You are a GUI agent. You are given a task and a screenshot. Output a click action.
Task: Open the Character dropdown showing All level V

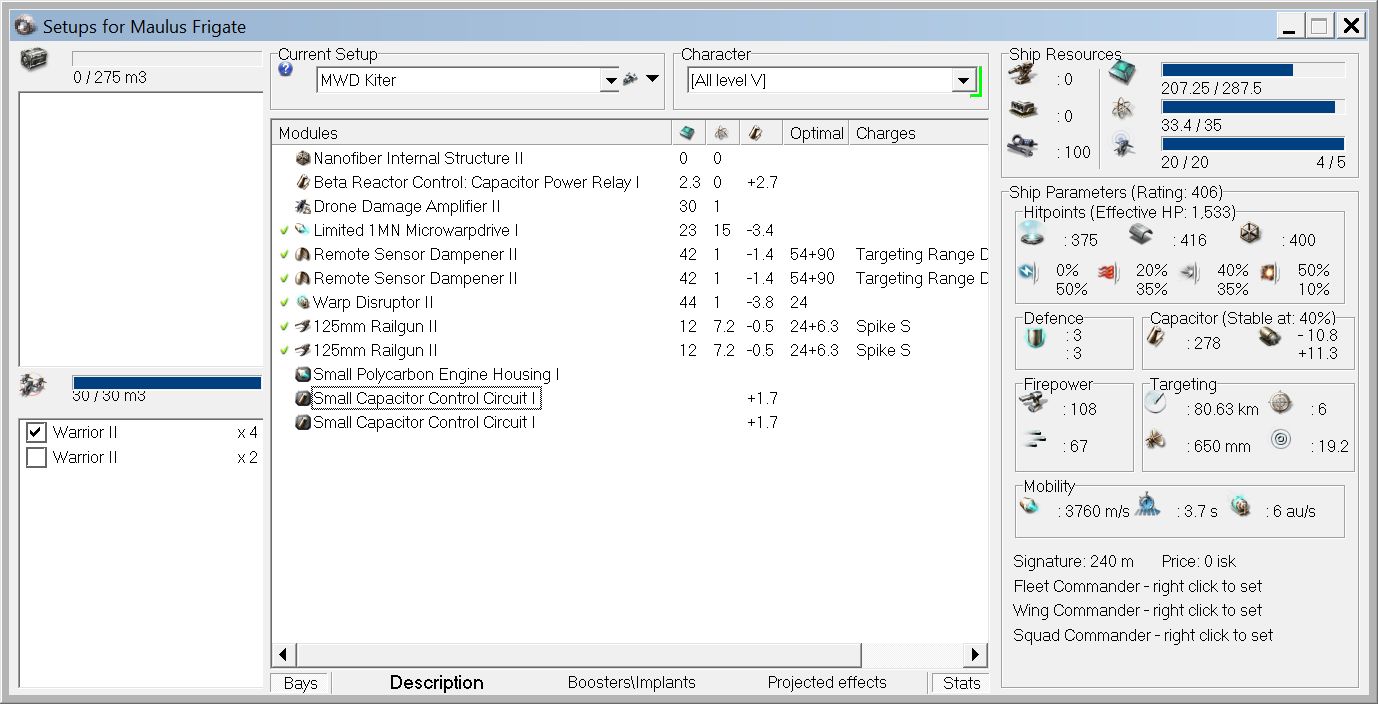click(964, 80)
